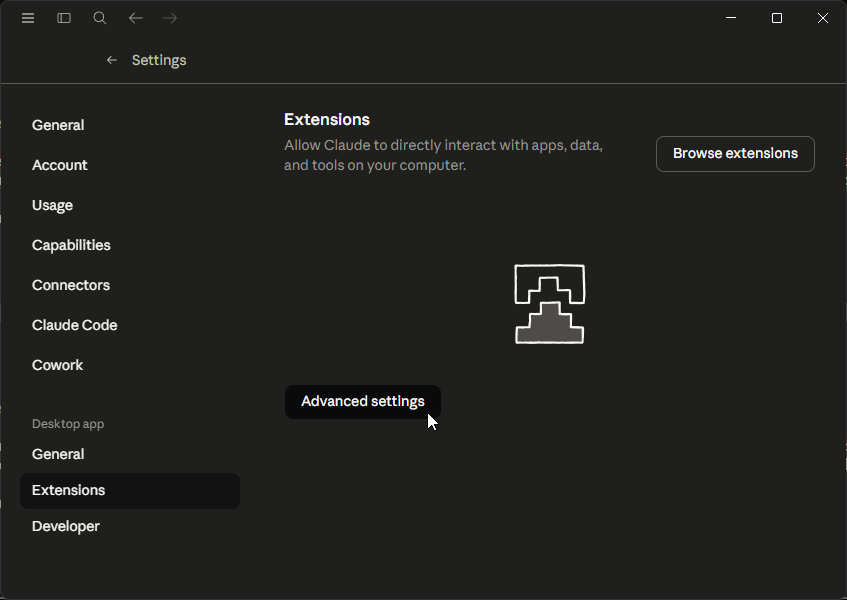Screen dimensions: 847x600
Task: Click the forward navigation arrow icon
Action: (x=170, y=17)
